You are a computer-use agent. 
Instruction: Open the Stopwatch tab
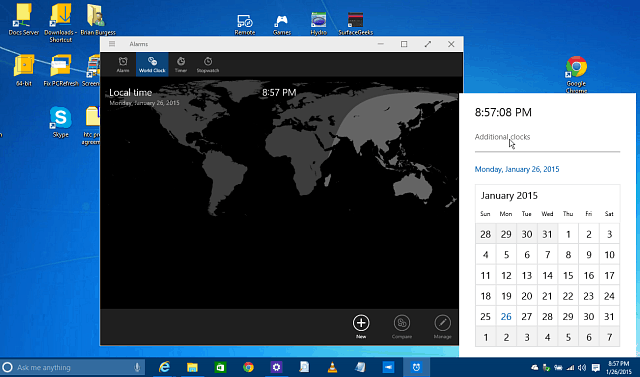[208, 64]
